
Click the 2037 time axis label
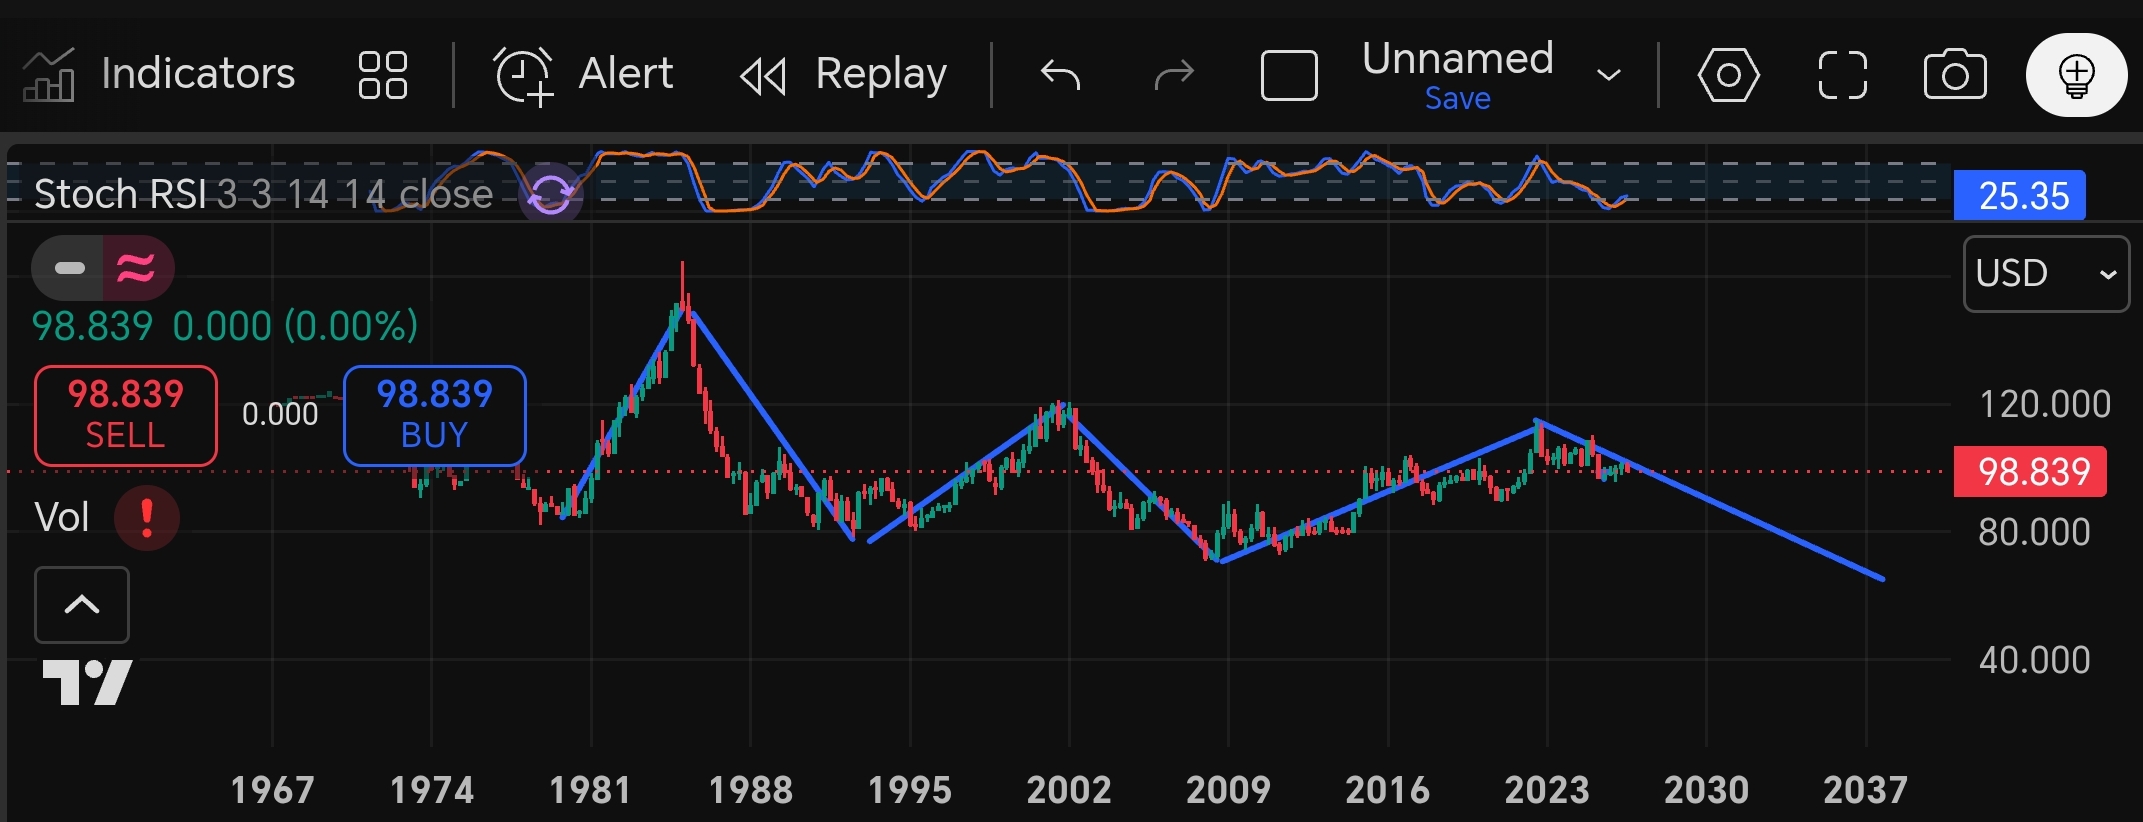pyautogui.click(x=1866, y=791)
